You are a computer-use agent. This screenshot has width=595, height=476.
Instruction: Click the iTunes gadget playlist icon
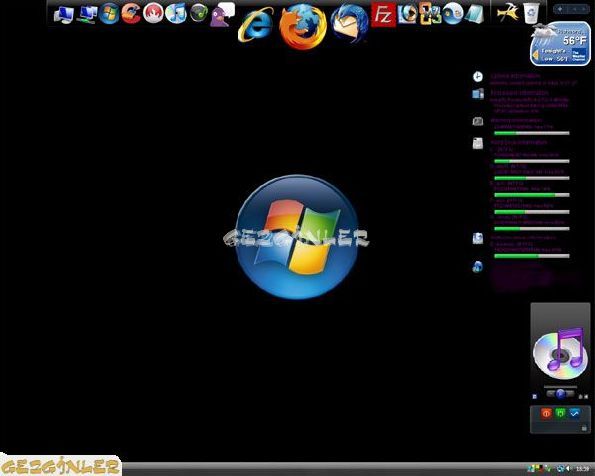click(x=535, y=397)
